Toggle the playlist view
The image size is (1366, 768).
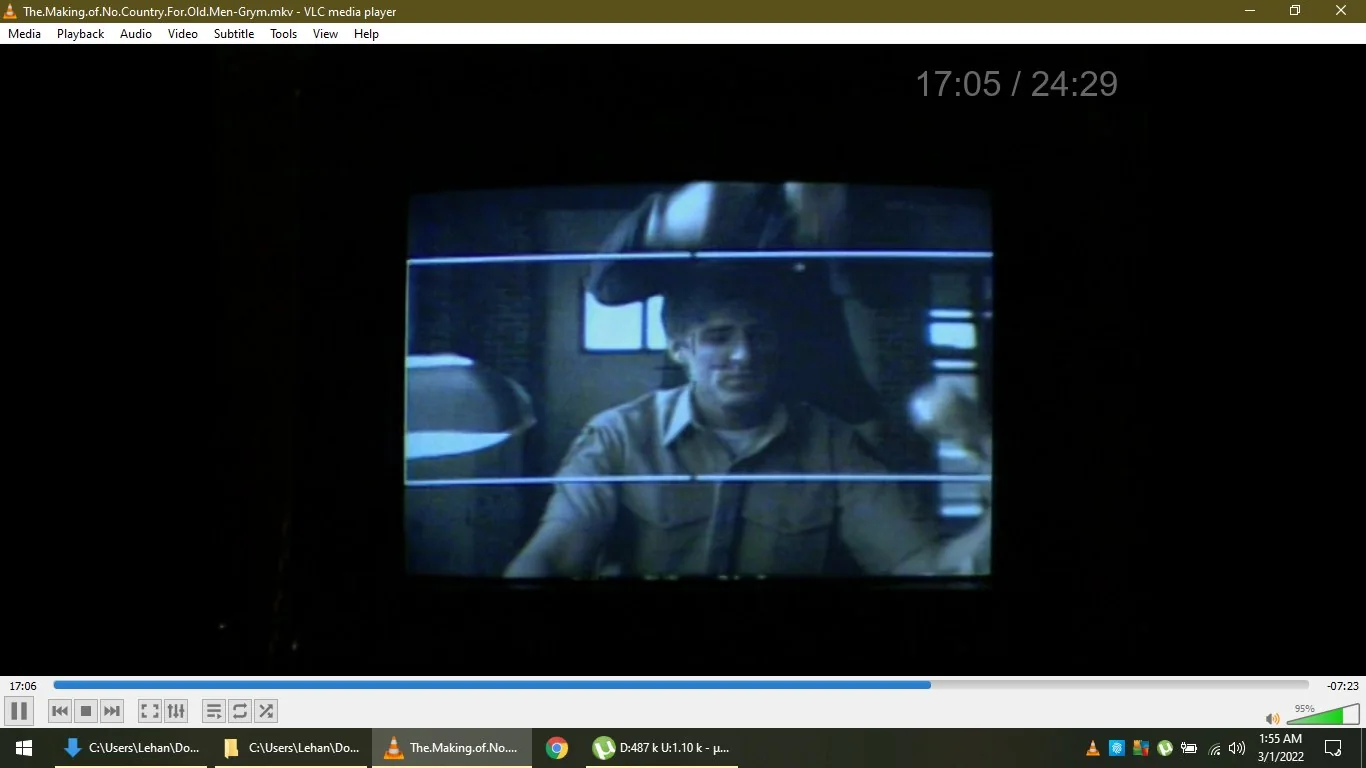214,711
